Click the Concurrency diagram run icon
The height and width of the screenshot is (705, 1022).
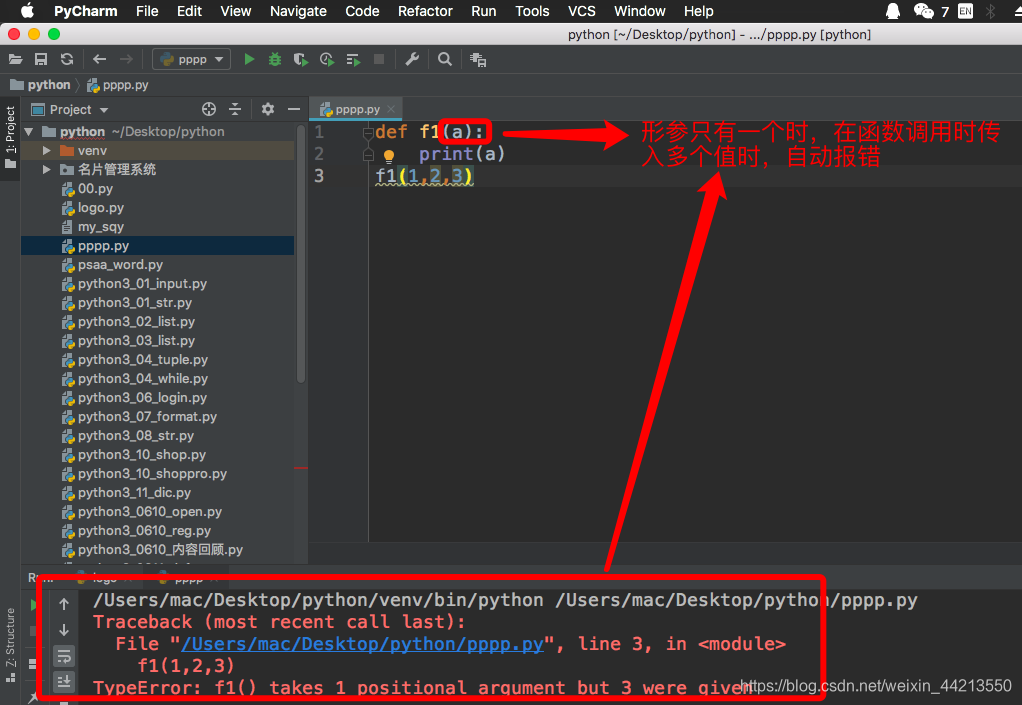pos(353,60)
